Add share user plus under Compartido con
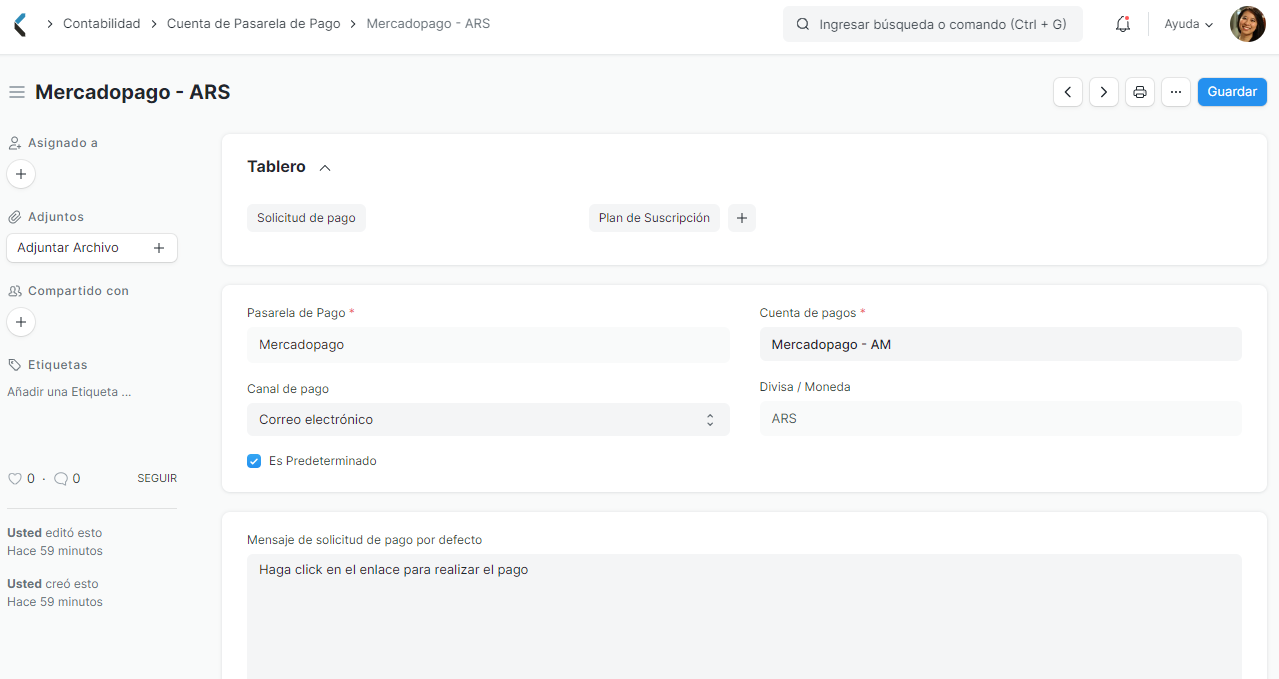Screen dimensions: 1279x679 (x=21, y=322)
